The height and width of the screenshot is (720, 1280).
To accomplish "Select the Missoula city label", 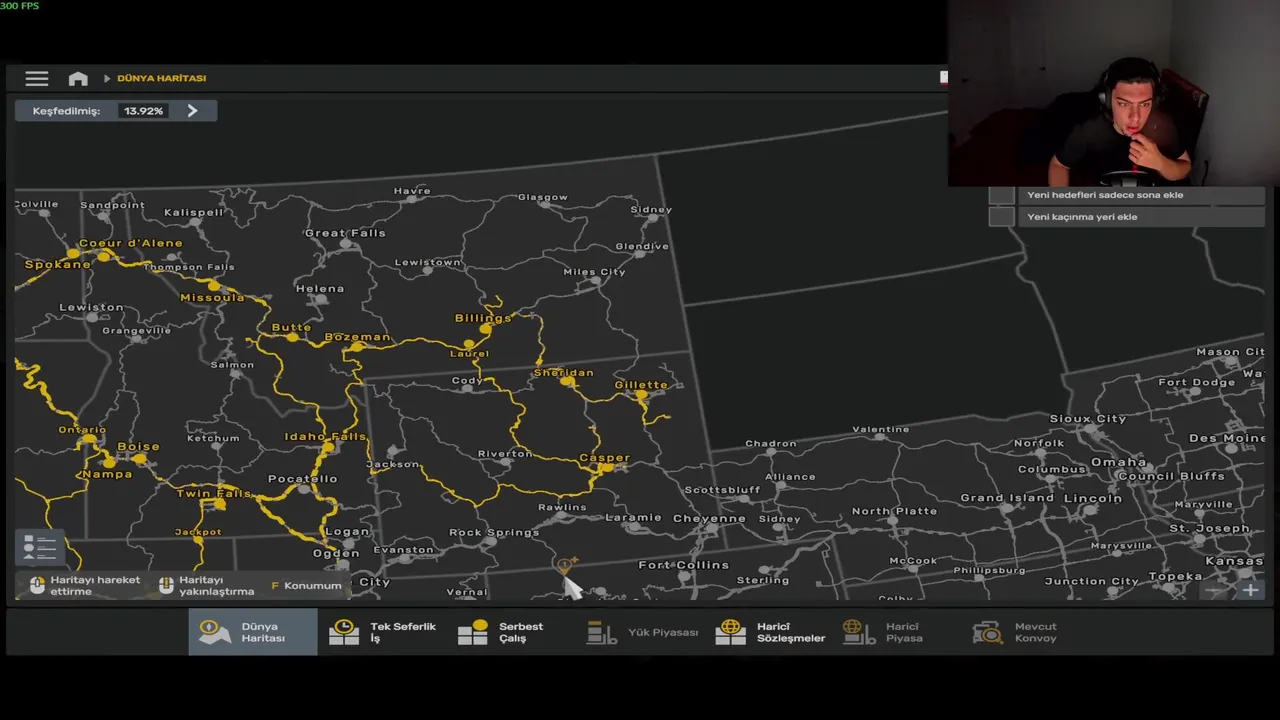I will (212, 297).
